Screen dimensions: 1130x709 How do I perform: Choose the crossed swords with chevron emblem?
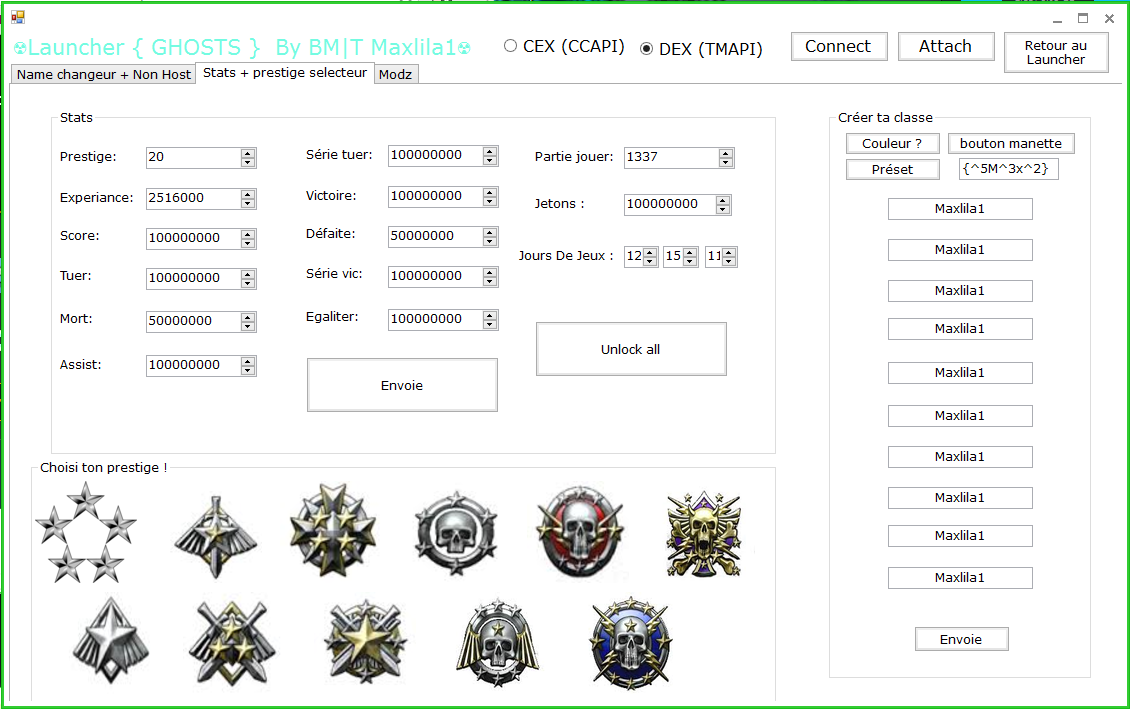pos(232,642)
